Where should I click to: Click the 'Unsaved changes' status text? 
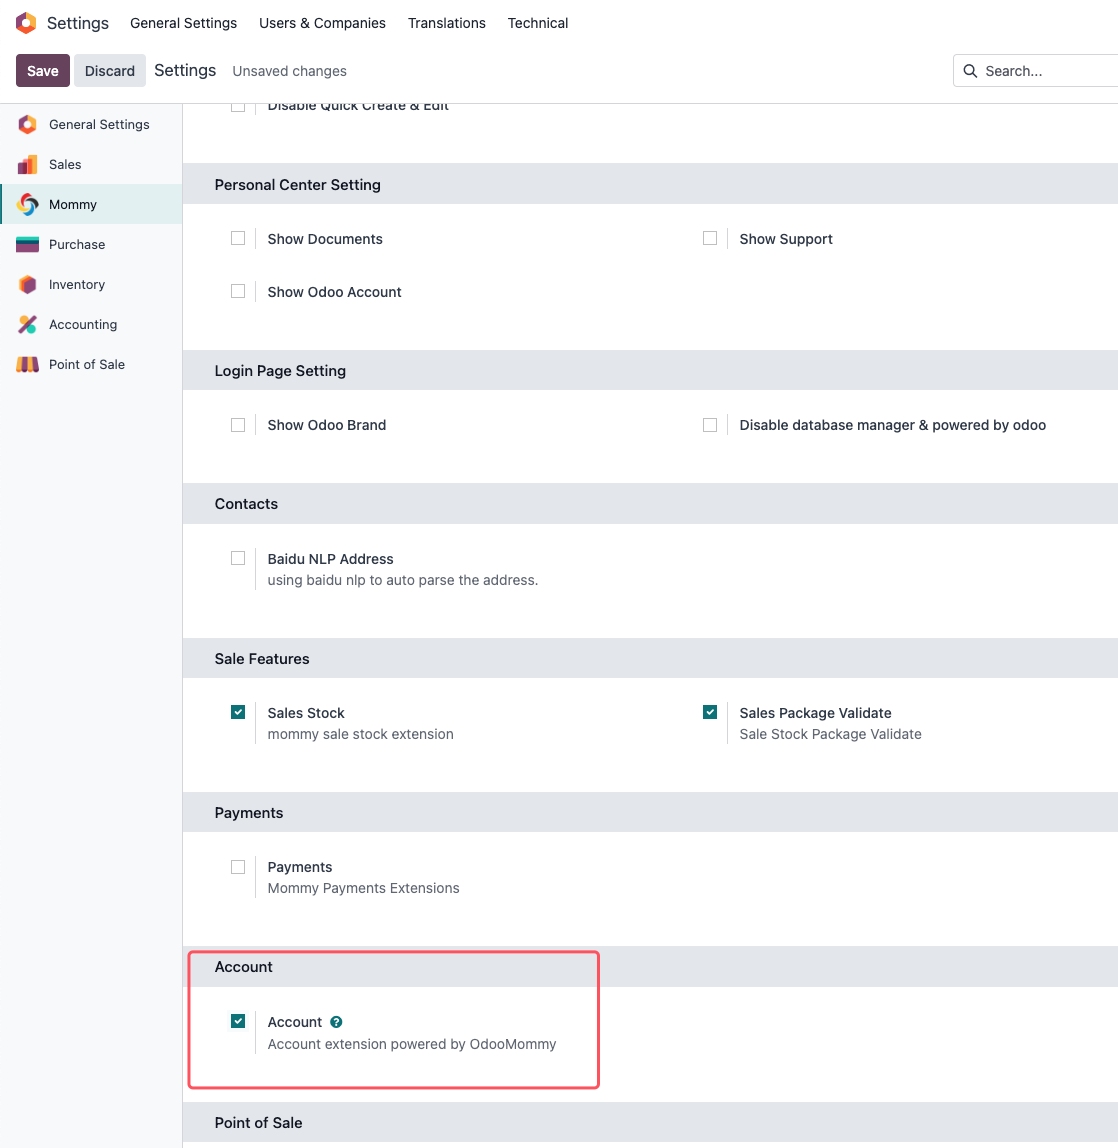point(289,71)
